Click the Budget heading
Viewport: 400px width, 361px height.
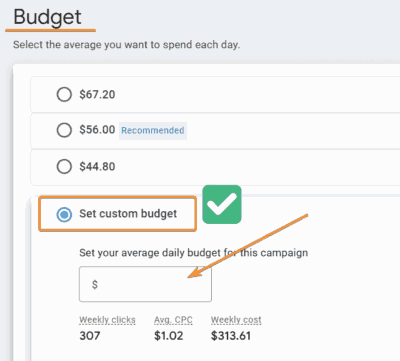click(47, 17)
